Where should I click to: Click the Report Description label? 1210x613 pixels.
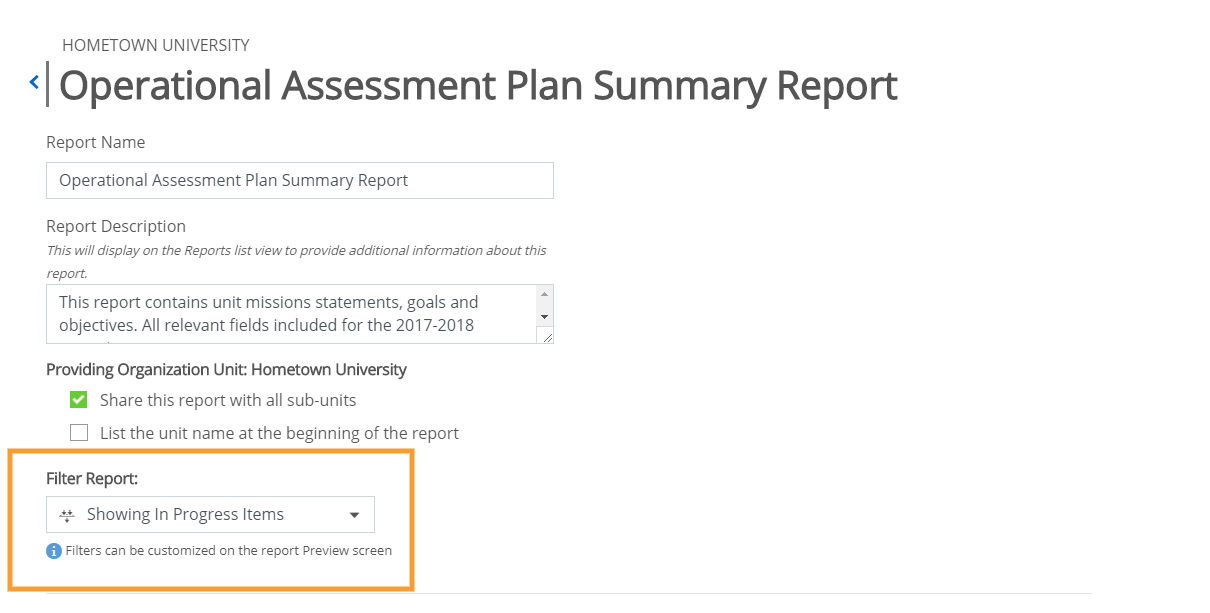coord(116,227)
